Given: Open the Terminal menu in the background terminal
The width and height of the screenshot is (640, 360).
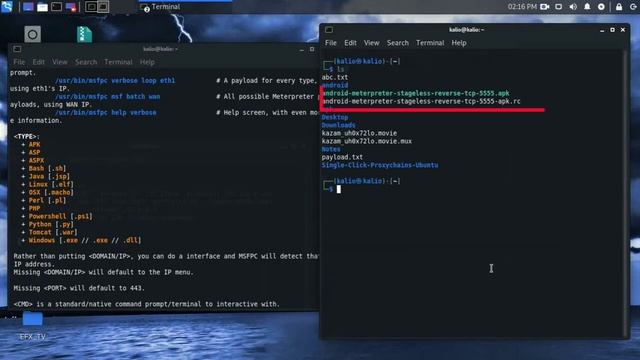Looking at the screenshot, I should [118, 62].
